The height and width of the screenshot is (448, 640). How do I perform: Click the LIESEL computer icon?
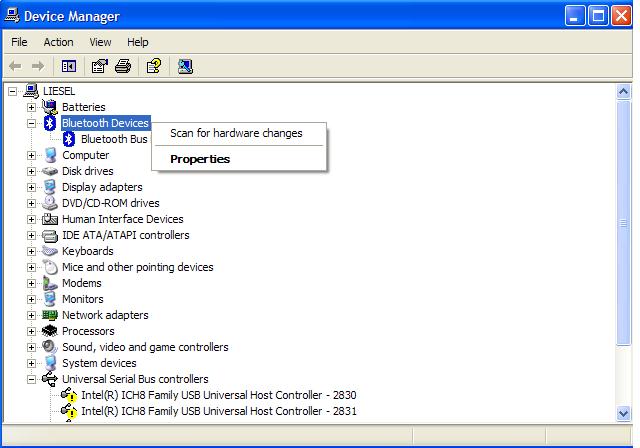(x=31, y=91)
